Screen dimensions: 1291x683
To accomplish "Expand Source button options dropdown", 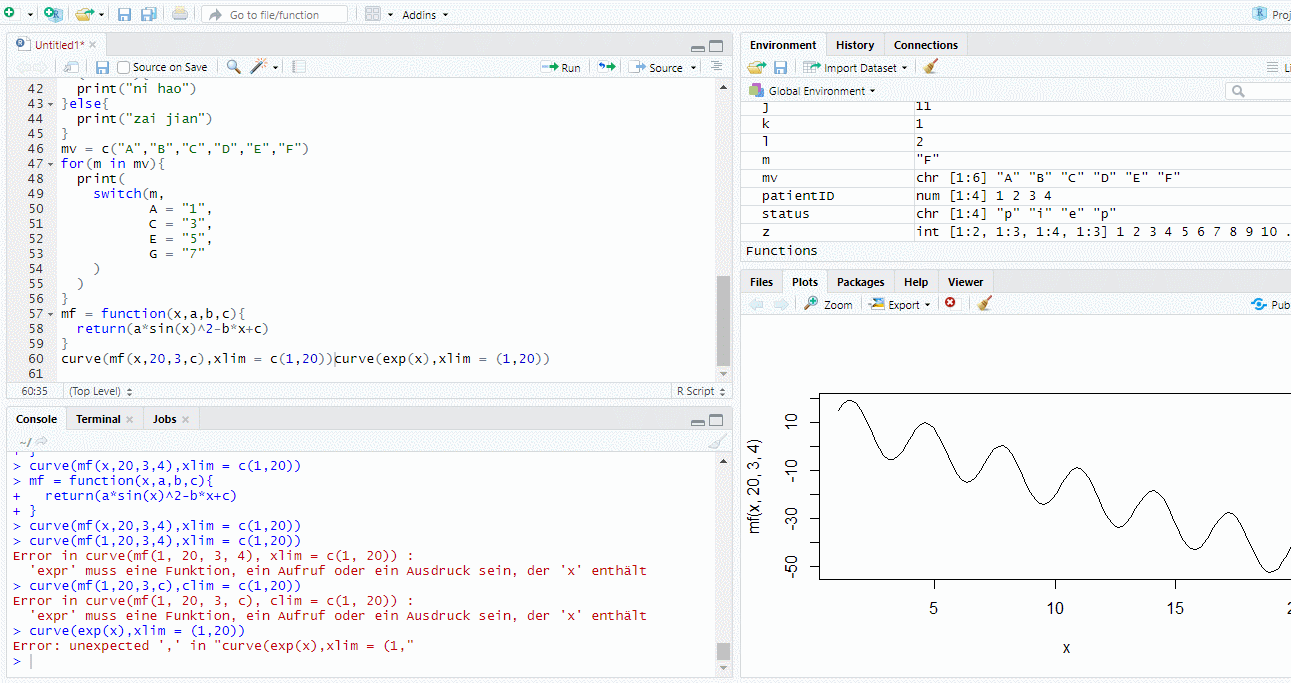I will pyautogui.click(x=694, y=68).
